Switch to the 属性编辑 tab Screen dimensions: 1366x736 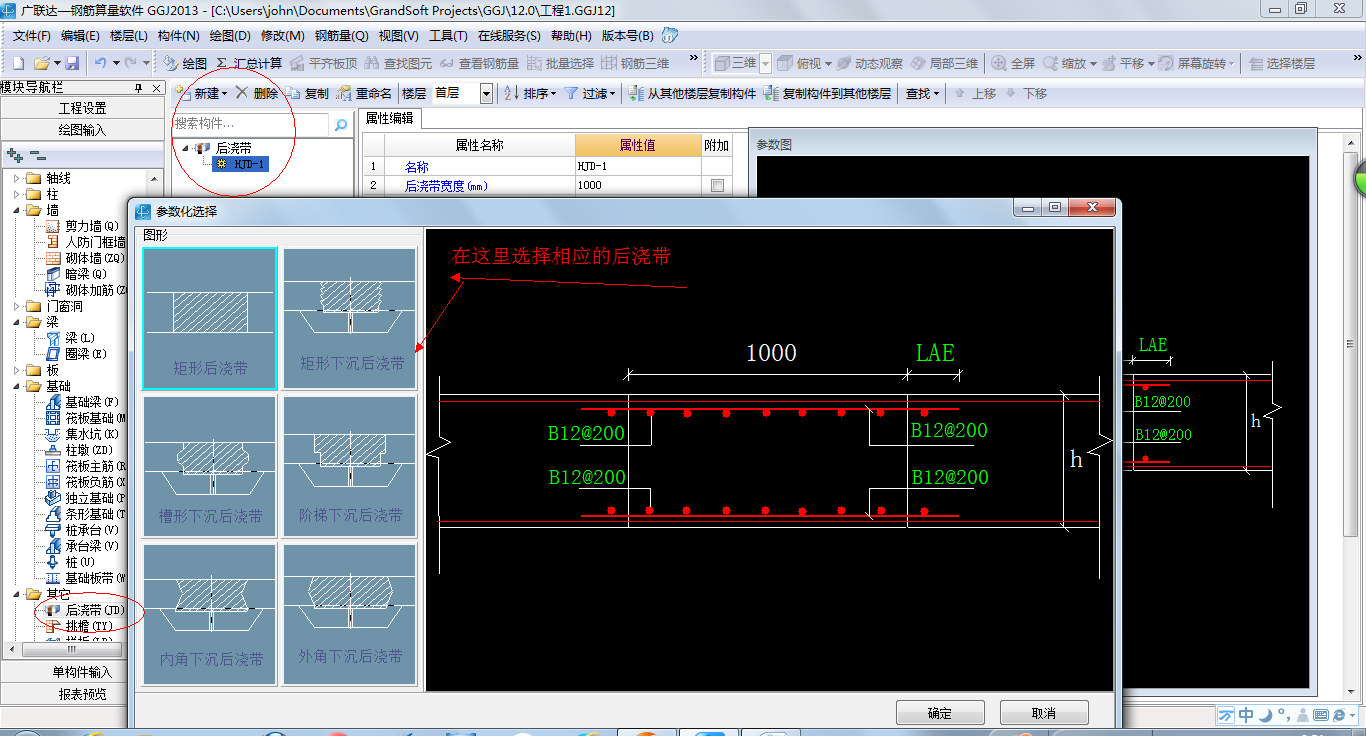pos(391,118)
